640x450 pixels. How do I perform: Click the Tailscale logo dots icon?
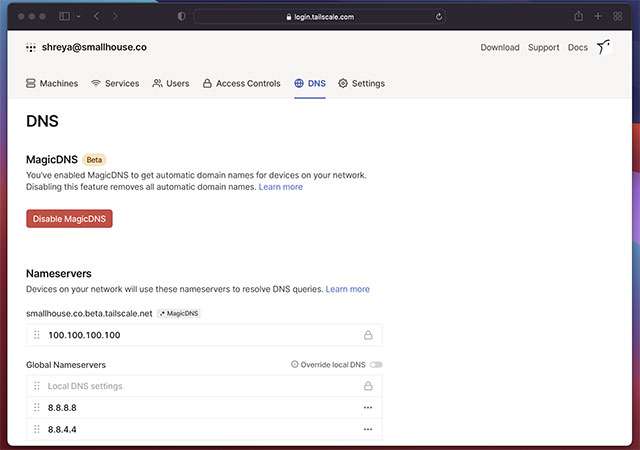click(31, 47)
